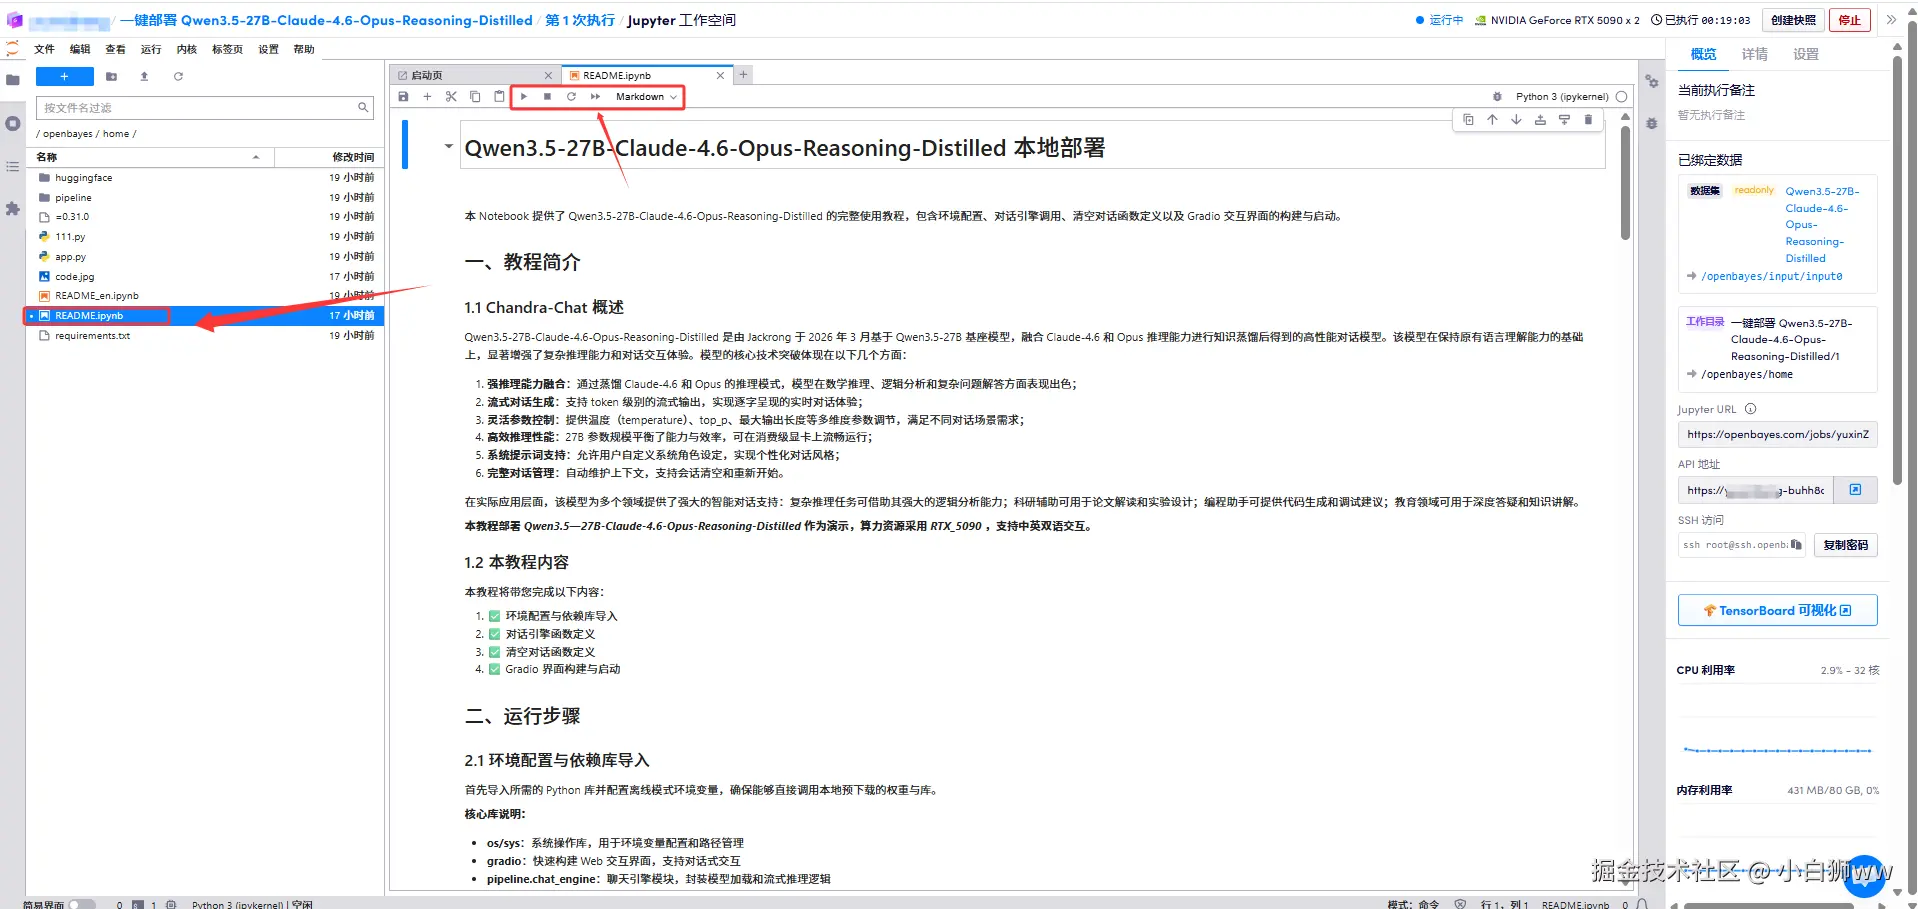Image resolution: width=1918 pixels, height=909 pixels.
Task: Close the 启动页 tab
Action: pyautogui.click(x=548, y=75)
